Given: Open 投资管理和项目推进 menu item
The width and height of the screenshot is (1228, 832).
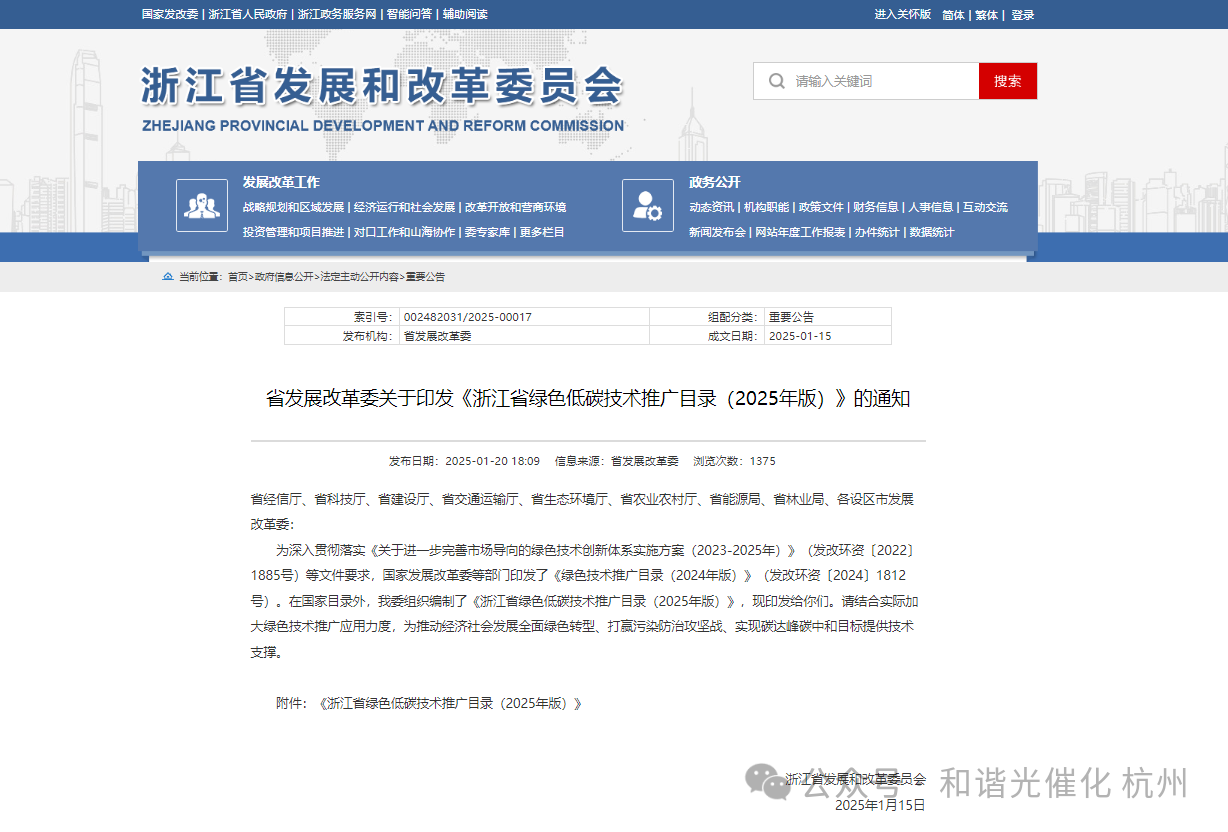Looking at the screenshot, I should 293,232.
